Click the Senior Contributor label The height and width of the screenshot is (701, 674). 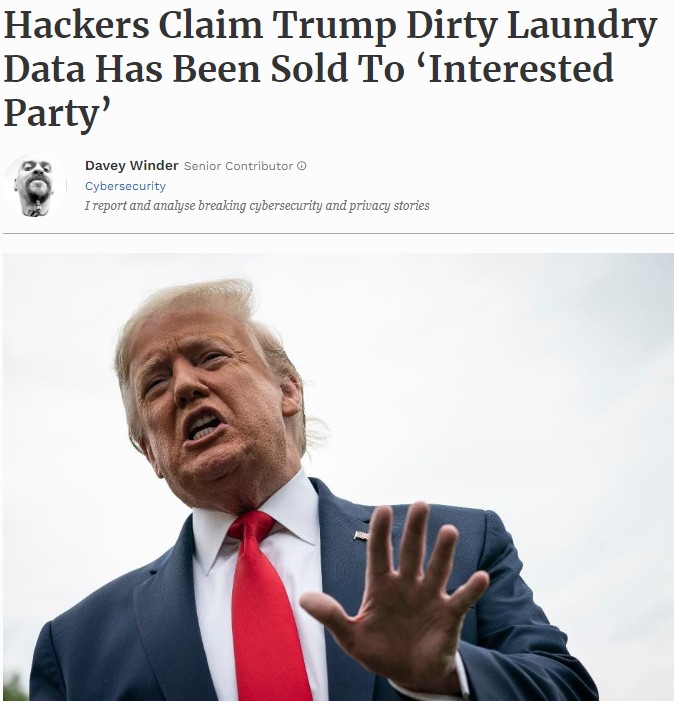[238, 166]
